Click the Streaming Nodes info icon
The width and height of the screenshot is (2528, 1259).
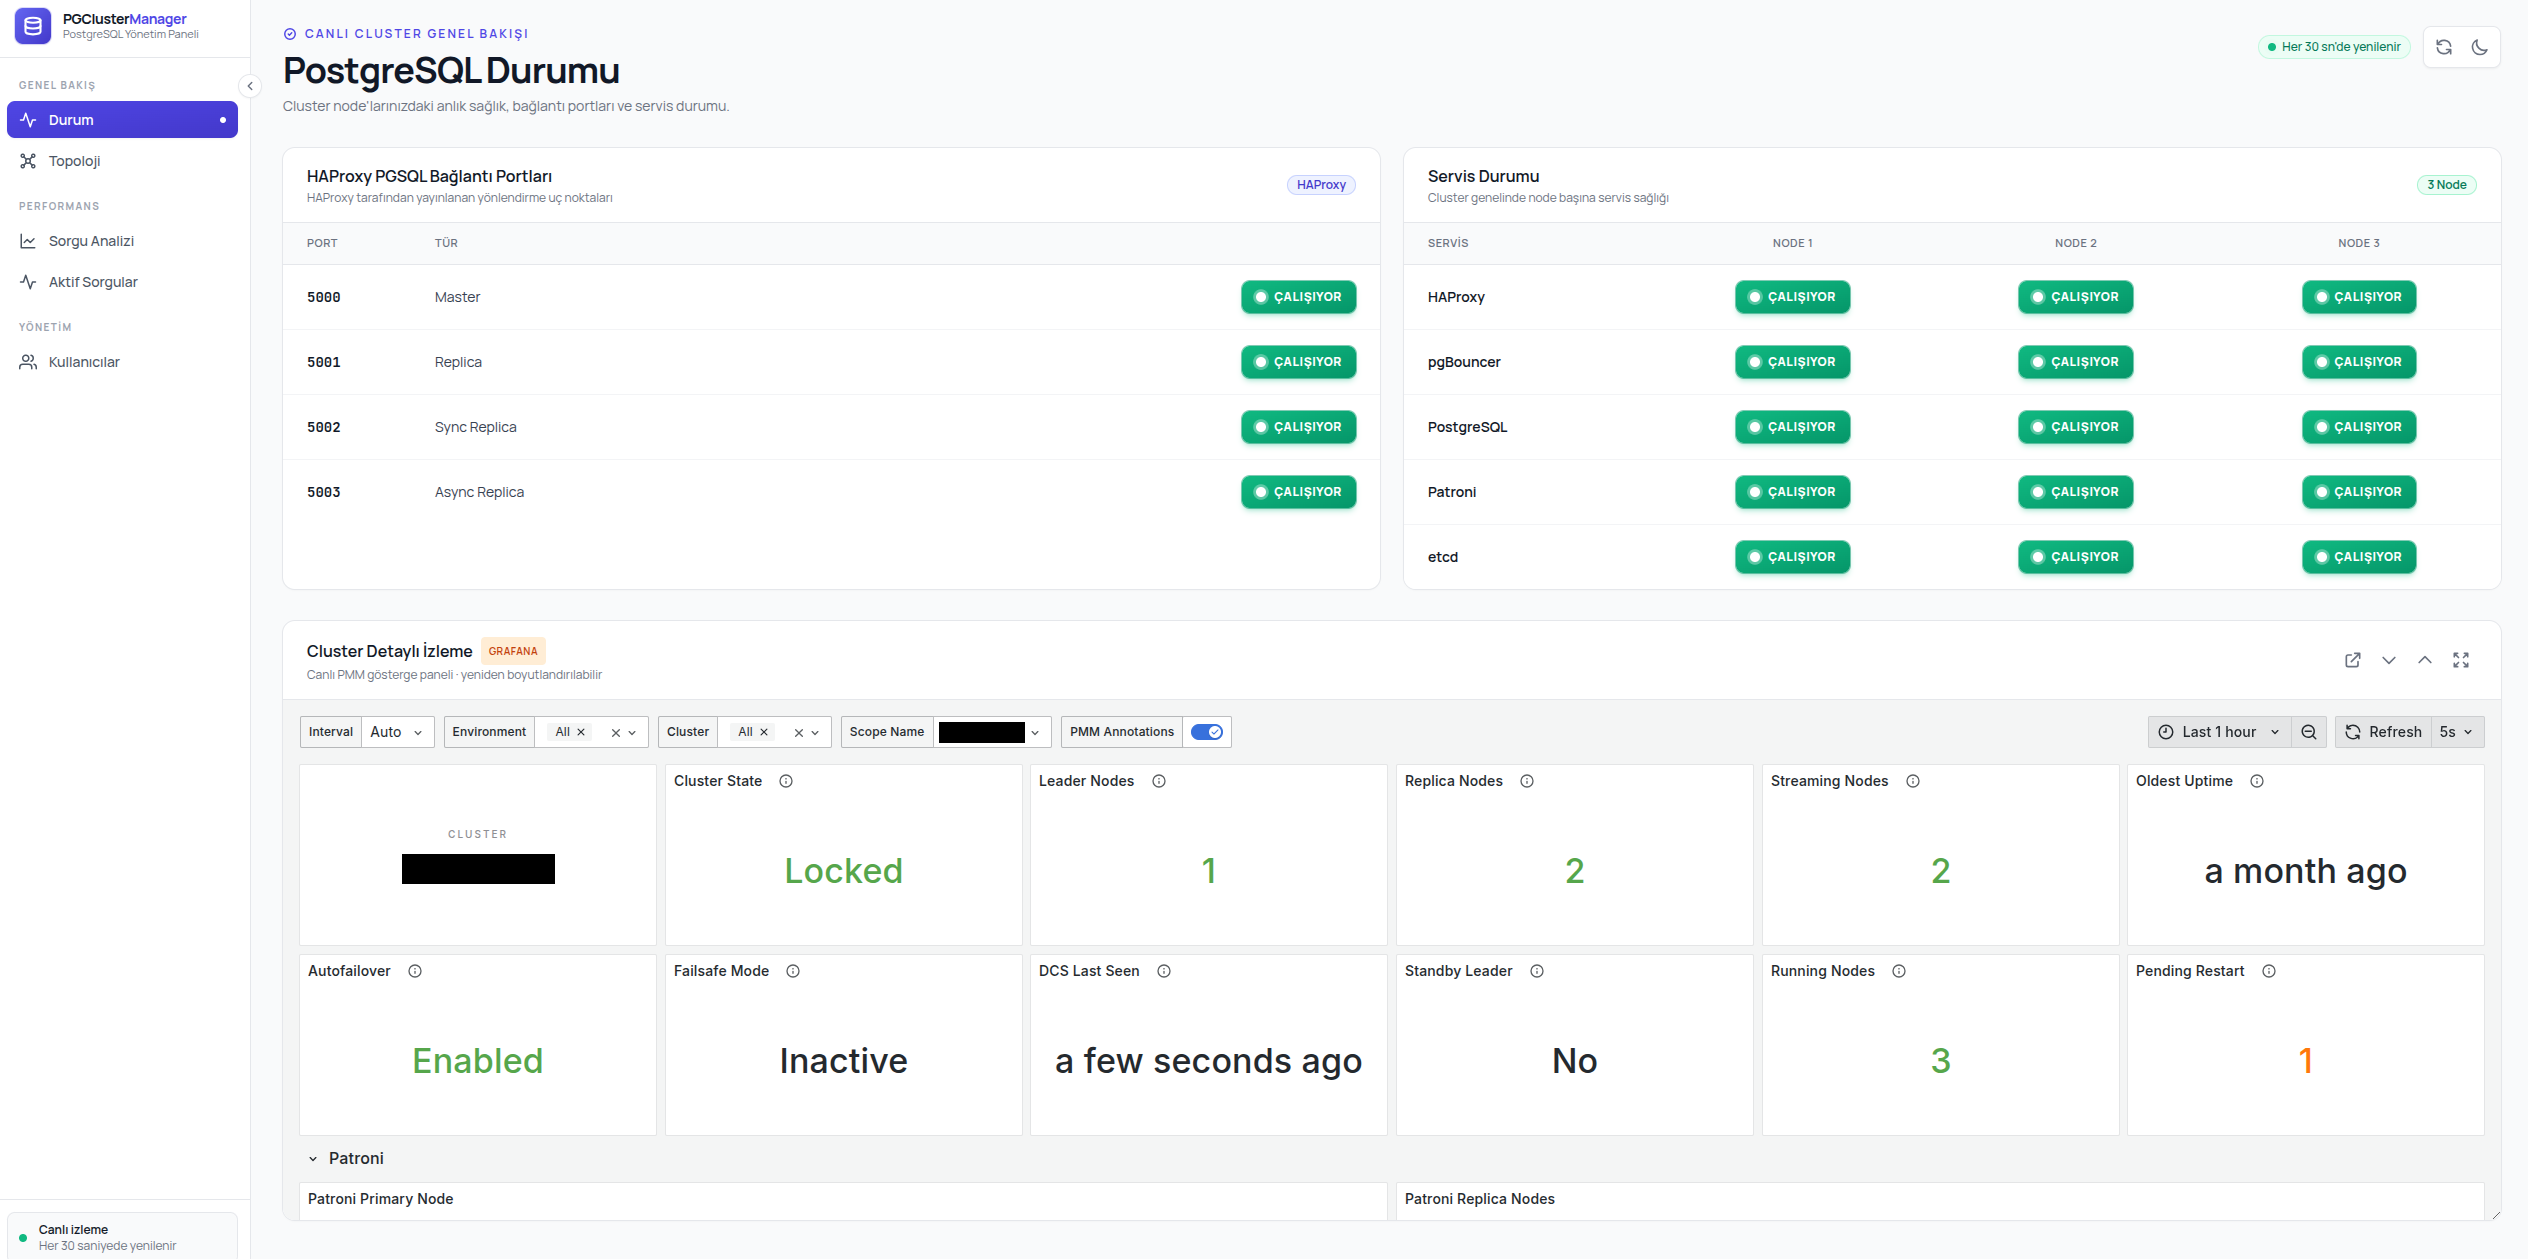point(1913,781)
